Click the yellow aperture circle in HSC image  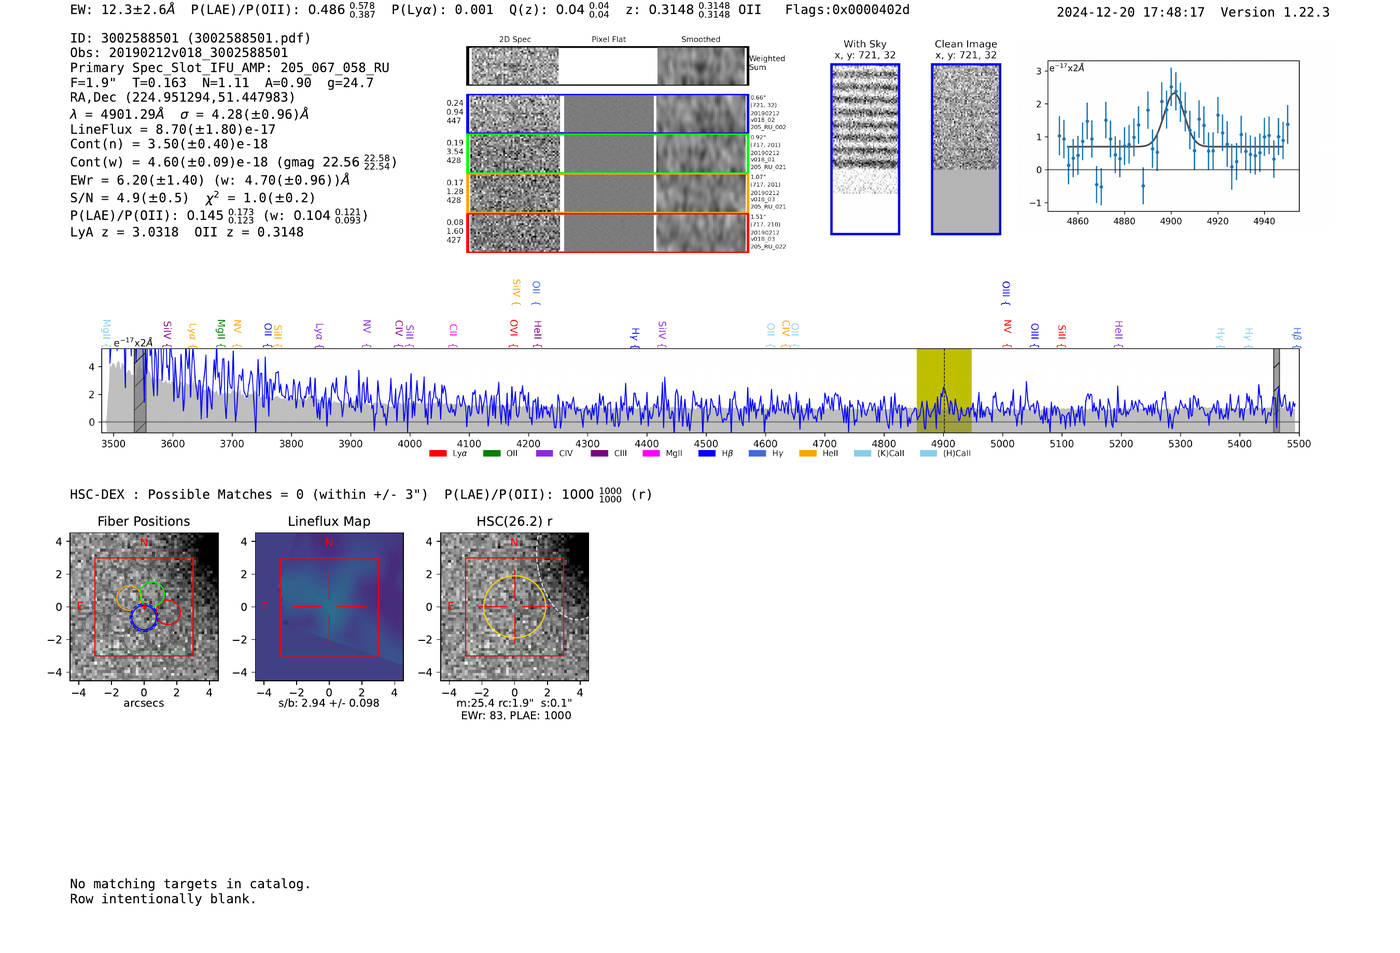click(514, 607)
